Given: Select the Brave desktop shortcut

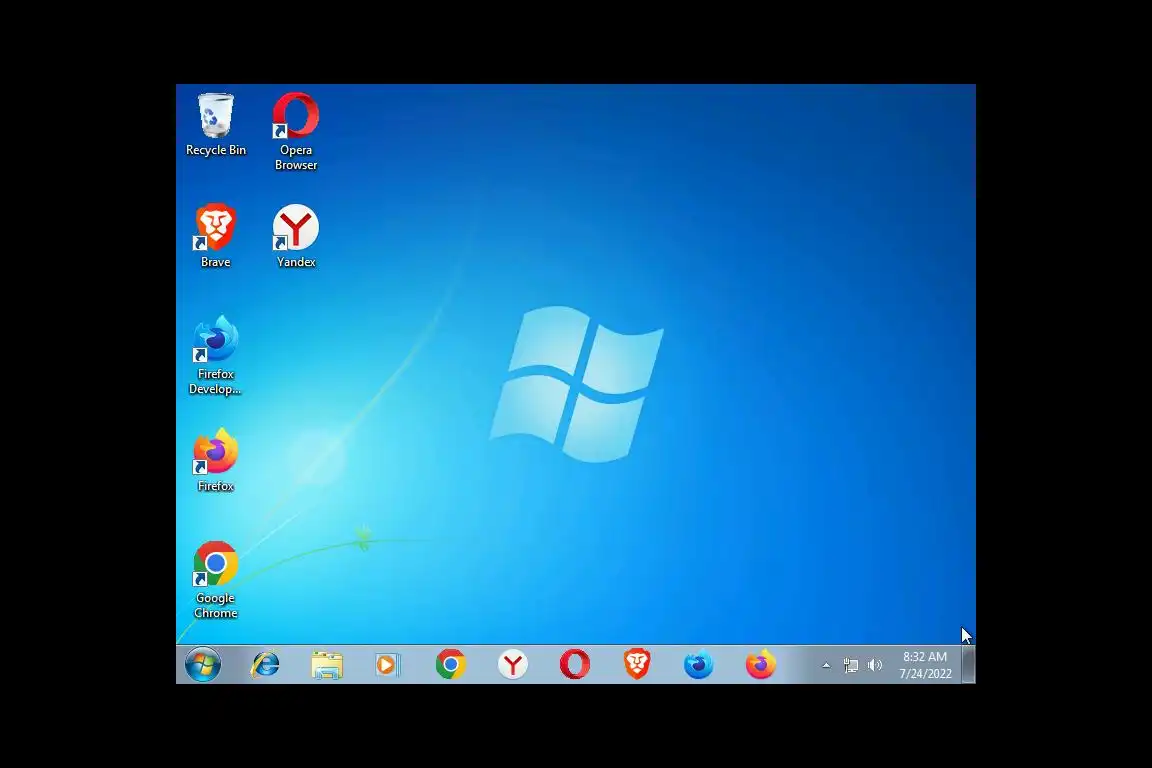Looking at the screenshot, I should coord(215,236).
